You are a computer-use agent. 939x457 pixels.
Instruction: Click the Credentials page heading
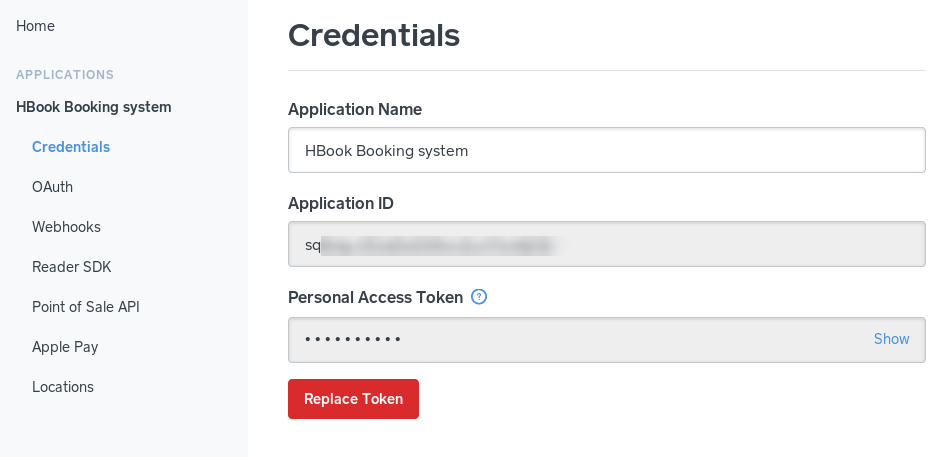tap(374, 36)
